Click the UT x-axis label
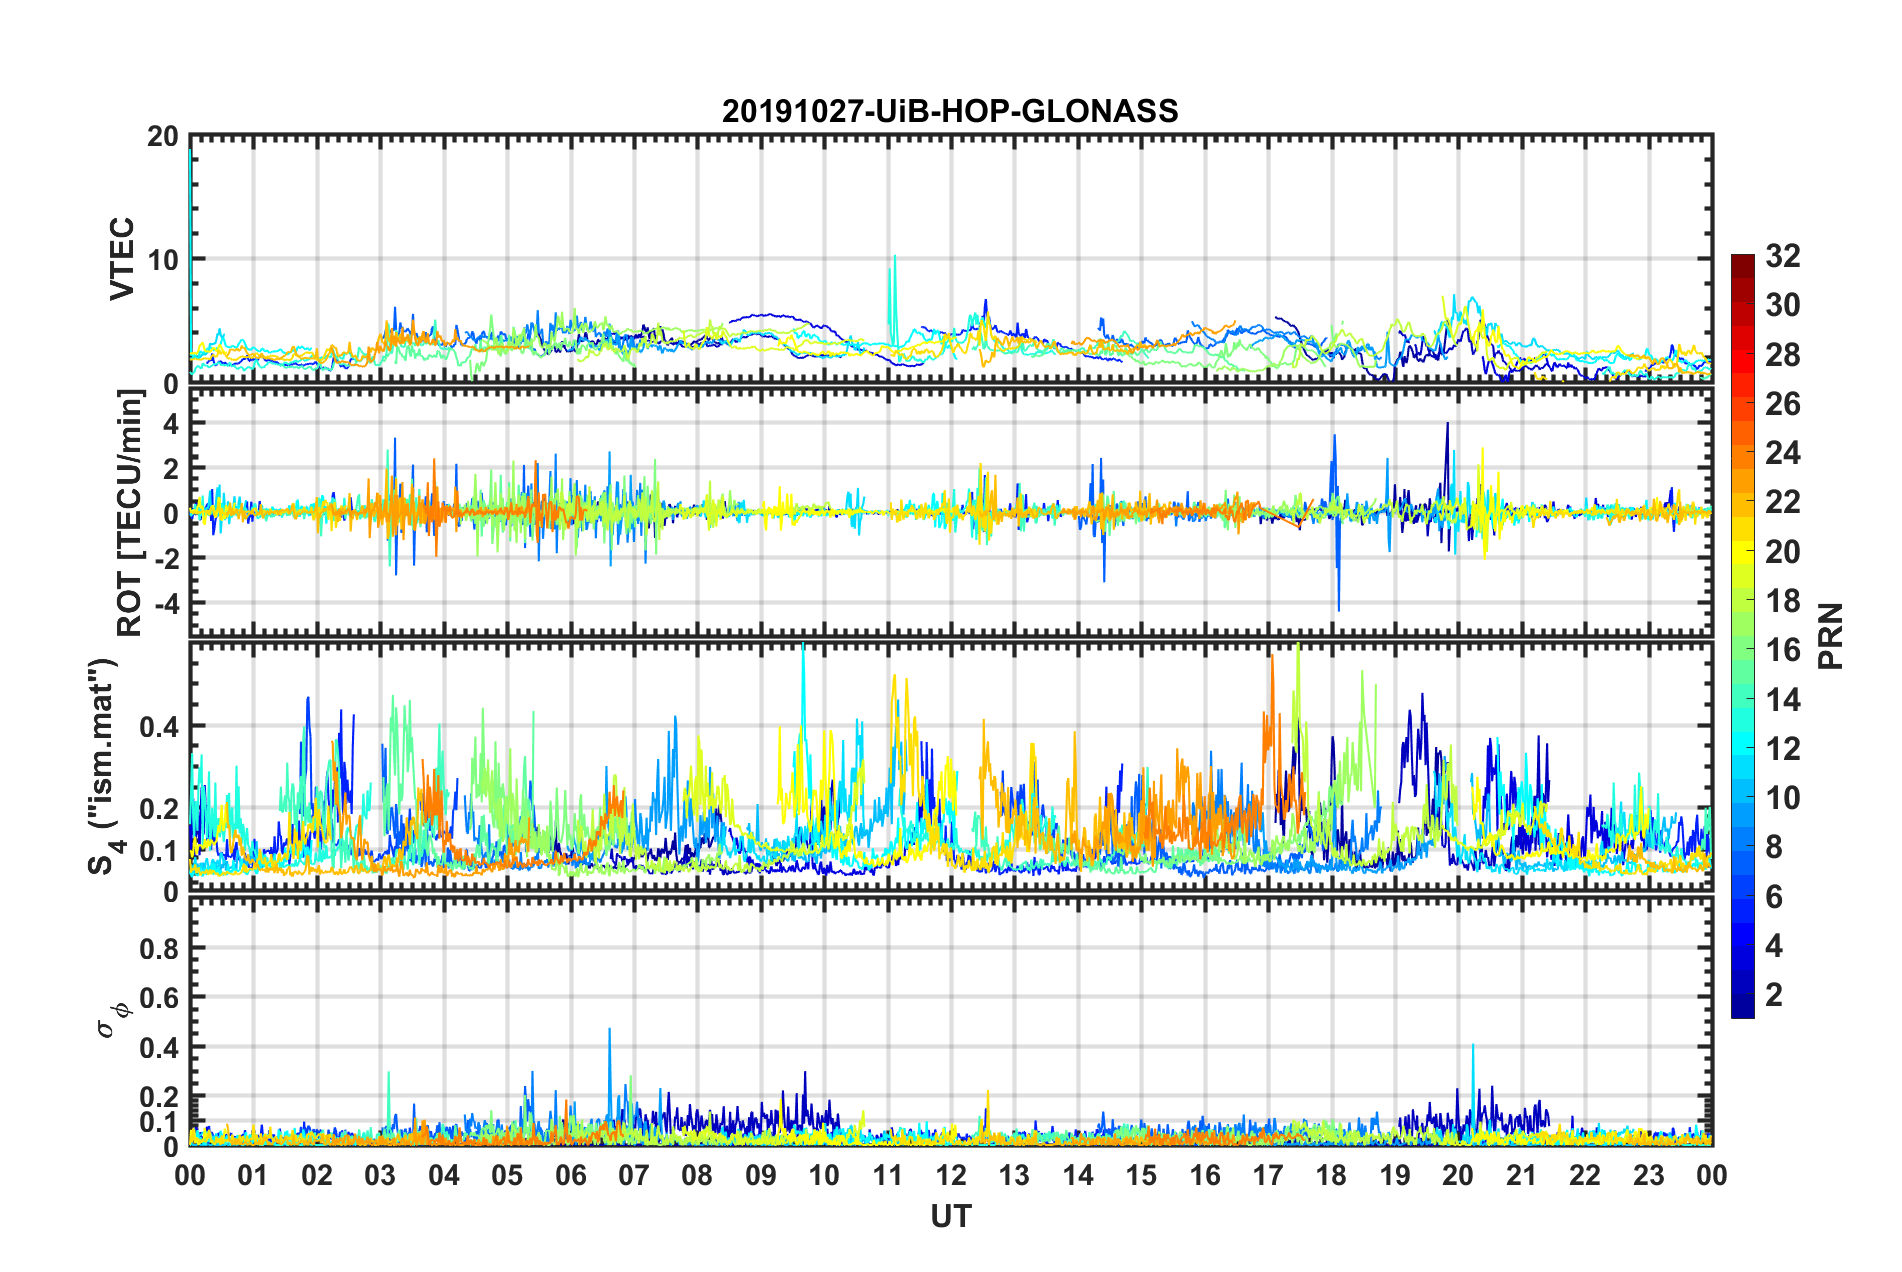Image resolution: width=1902 pixels, height=1272 pixels. pyautogui.click(x=951, y=1216)
